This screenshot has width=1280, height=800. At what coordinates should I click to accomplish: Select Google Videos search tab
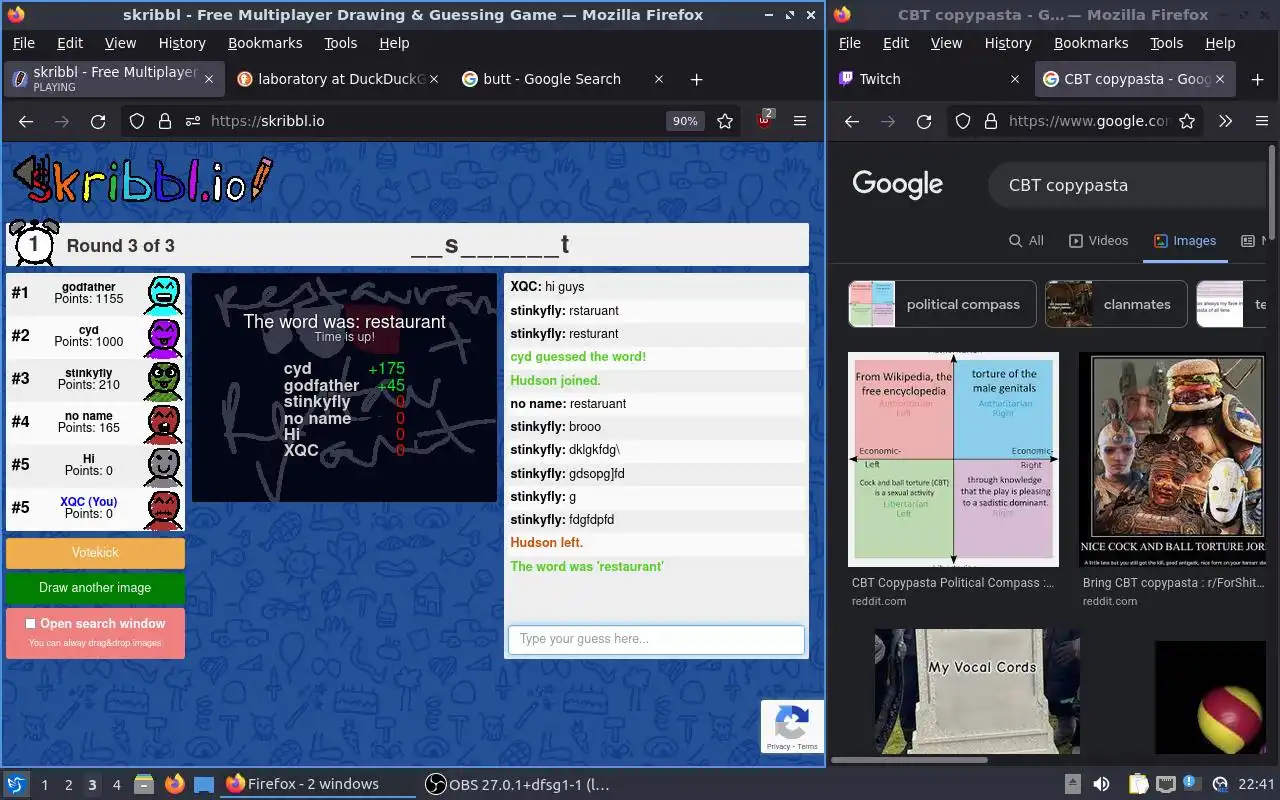(x=1098, y=240)
